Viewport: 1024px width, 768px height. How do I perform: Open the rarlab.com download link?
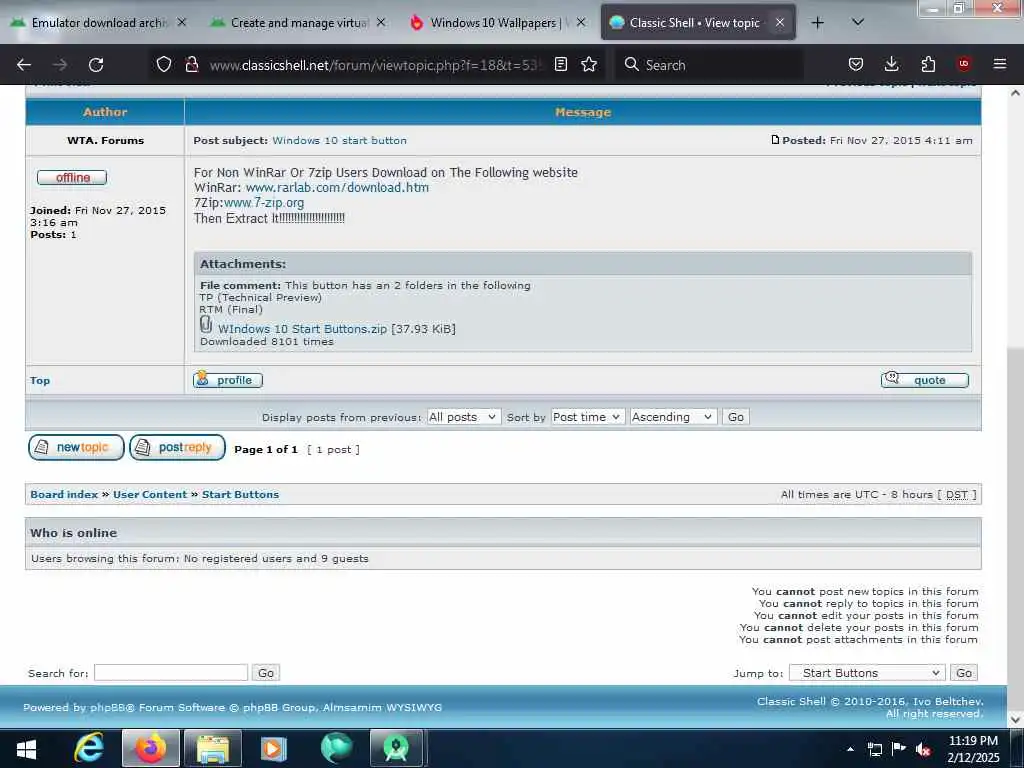pyautogui.click(x=338, y=187)
